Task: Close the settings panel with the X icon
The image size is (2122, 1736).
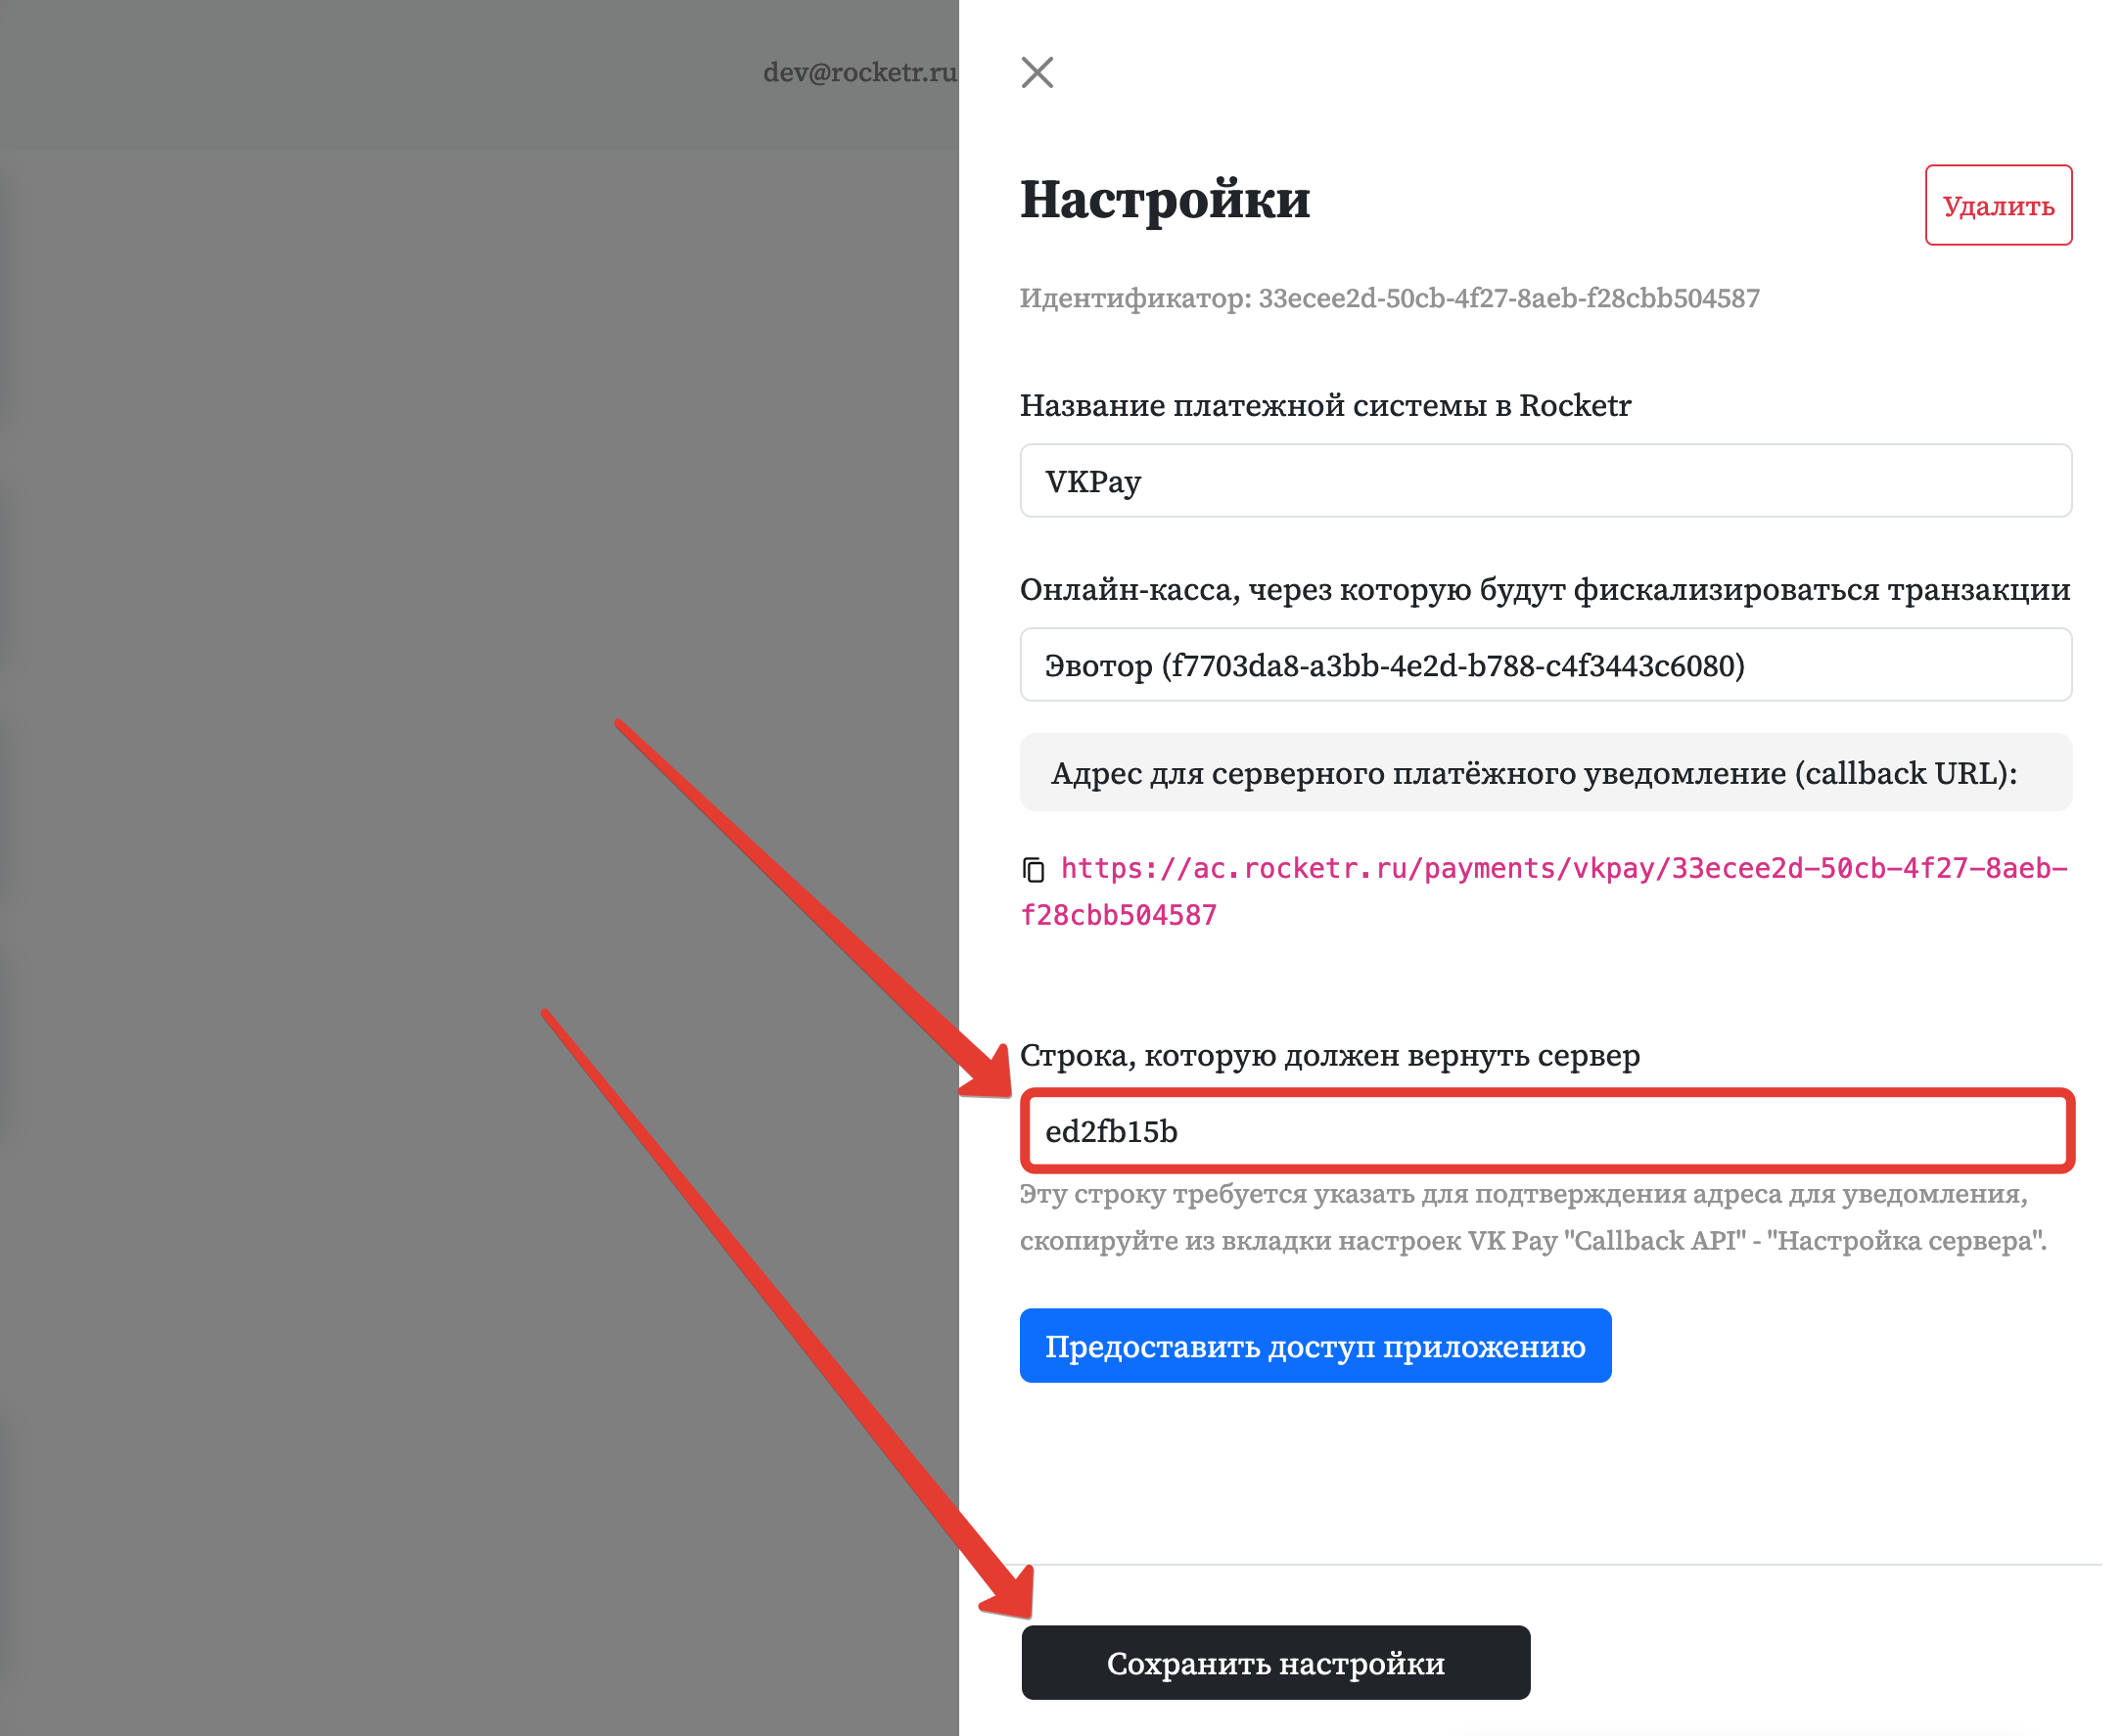Action: [1037, 72]
